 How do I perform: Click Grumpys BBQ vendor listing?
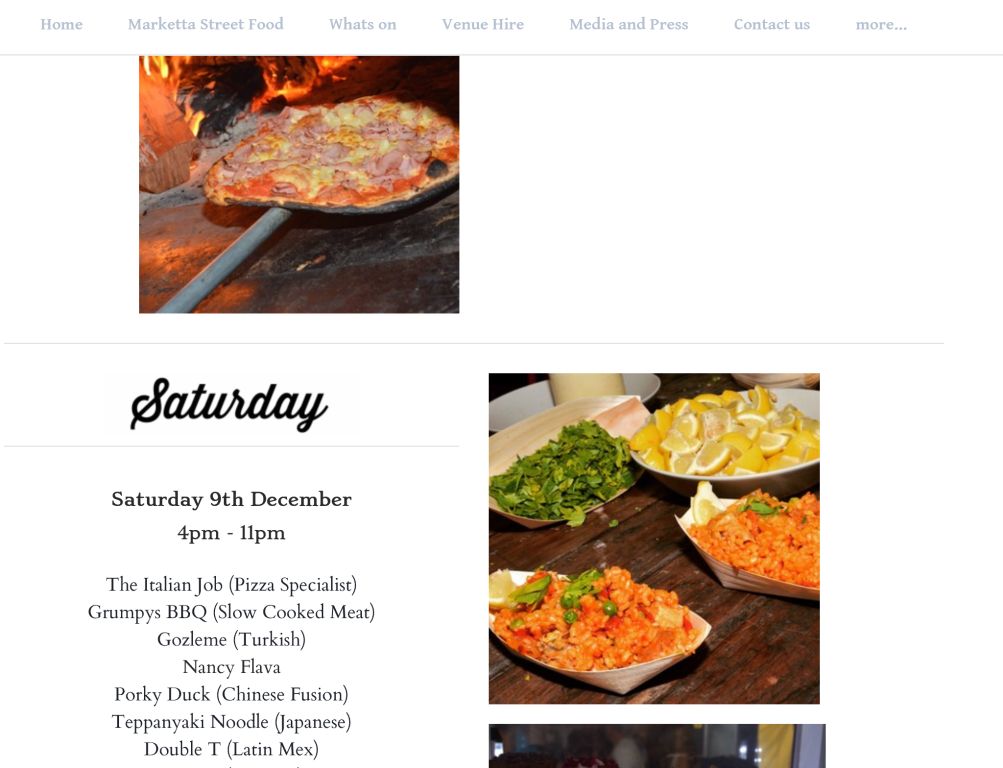tap(231, 612)
